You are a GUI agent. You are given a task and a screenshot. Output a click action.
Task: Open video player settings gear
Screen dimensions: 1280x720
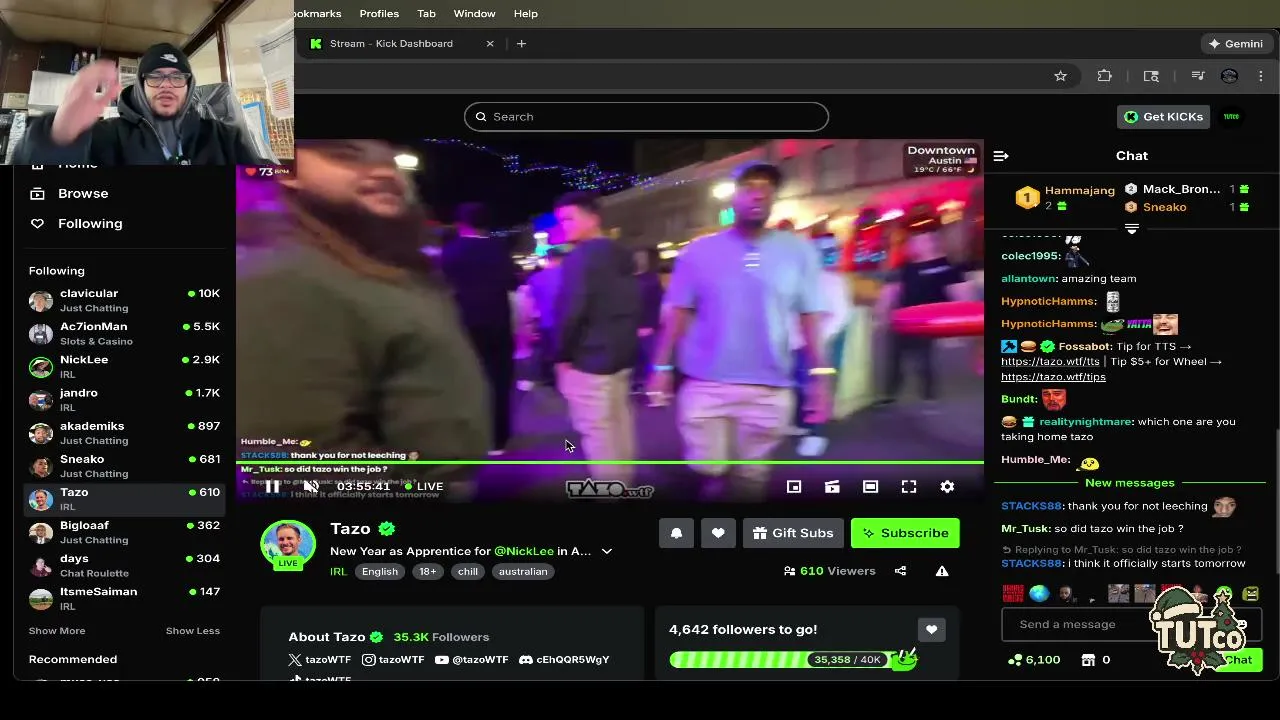947,486
